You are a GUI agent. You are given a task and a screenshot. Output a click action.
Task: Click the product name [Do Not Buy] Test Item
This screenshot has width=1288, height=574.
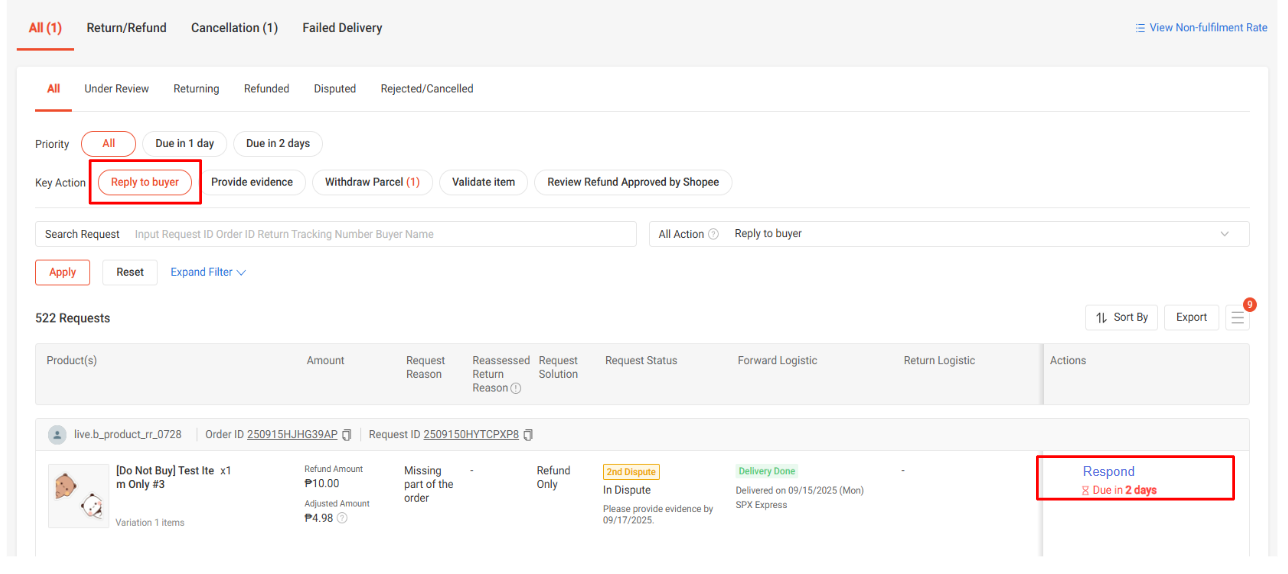tap(165, 477)
